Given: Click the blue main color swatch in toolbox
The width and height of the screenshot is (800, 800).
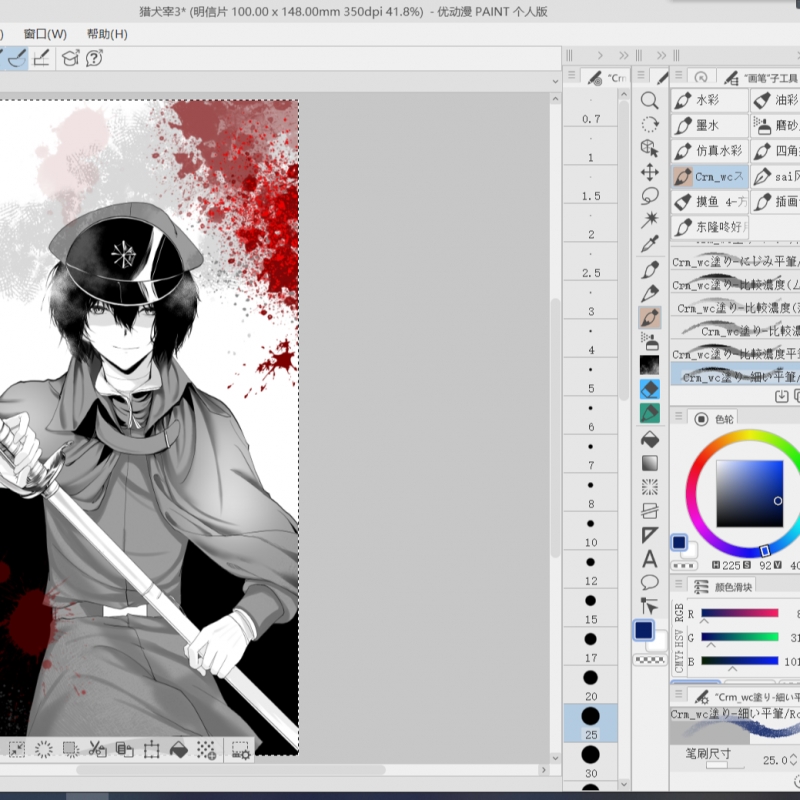Looking at the screenshot, I should pyautogui.click(x=644, y=630).
